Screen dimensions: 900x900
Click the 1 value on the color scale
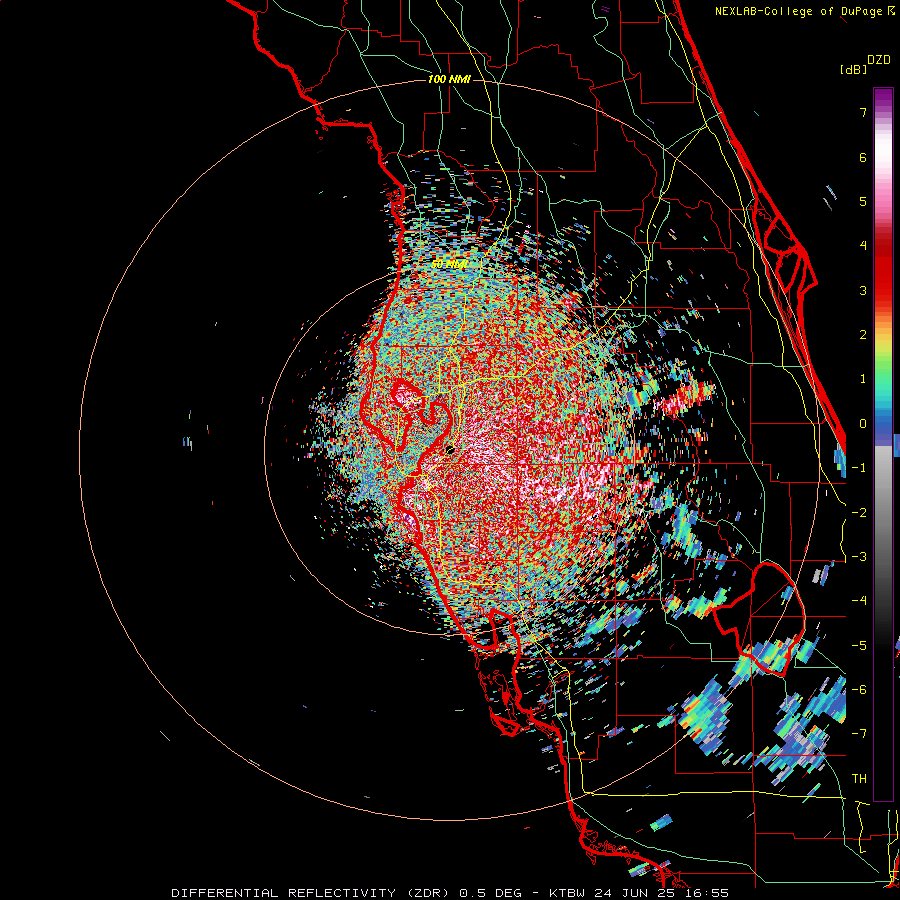coord(863,379)
